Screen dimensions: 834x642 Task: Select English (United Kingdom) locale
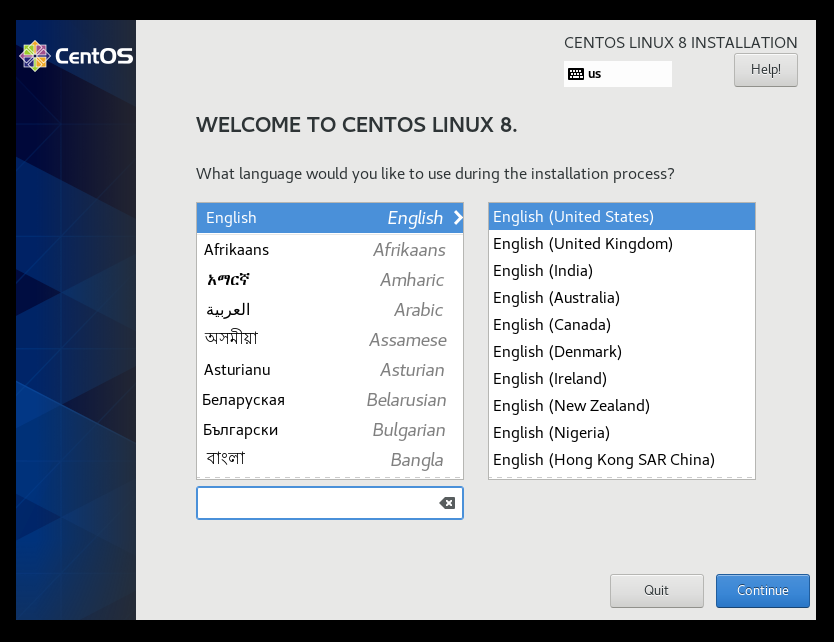[x=622, y=244]
